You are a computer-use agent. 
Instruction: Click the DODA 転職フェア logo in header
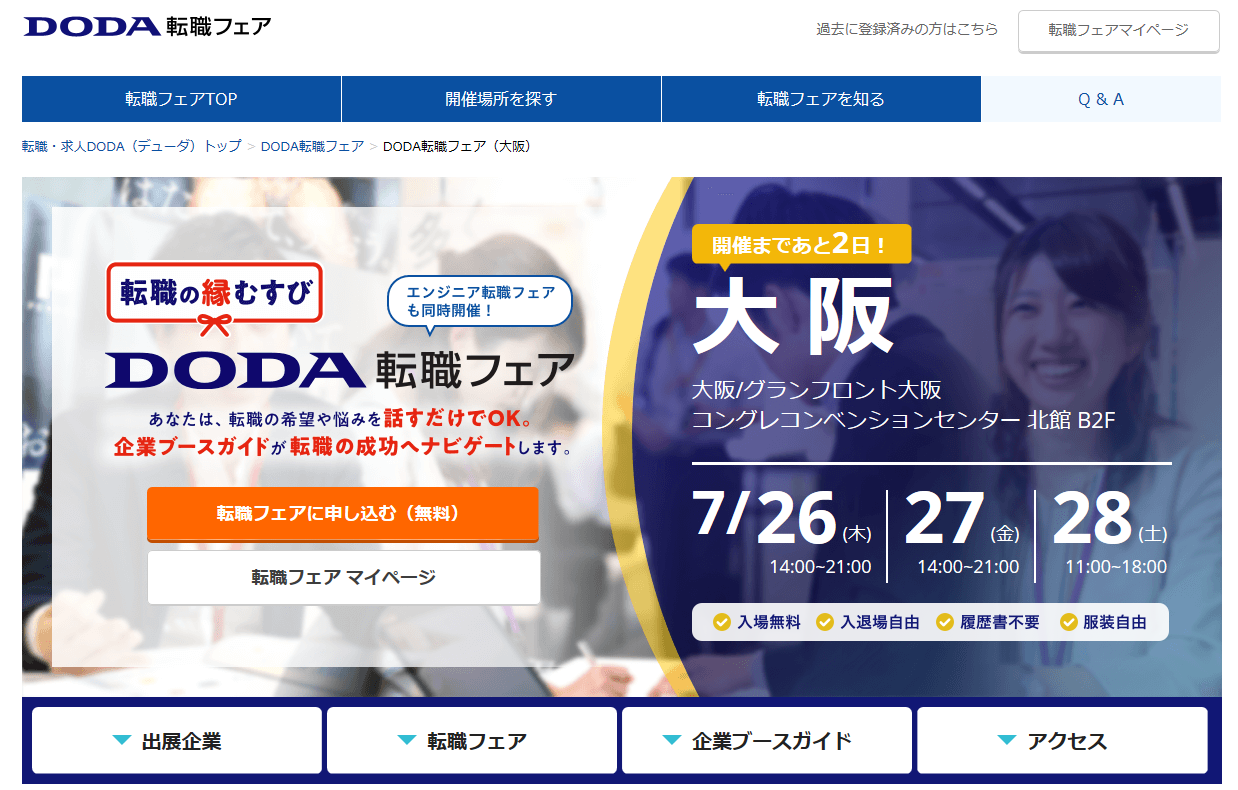point(147,26)
